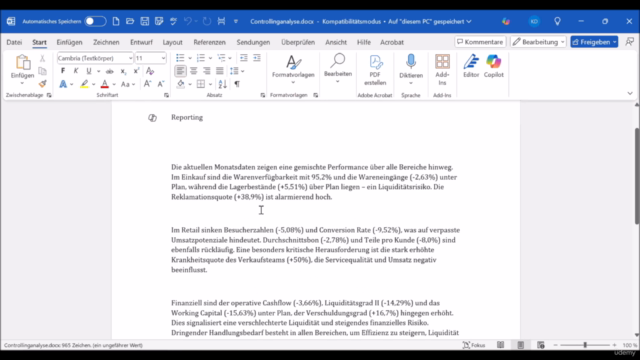
Task: Switch to the Überprüfen tab
Action: click(298, 42)
